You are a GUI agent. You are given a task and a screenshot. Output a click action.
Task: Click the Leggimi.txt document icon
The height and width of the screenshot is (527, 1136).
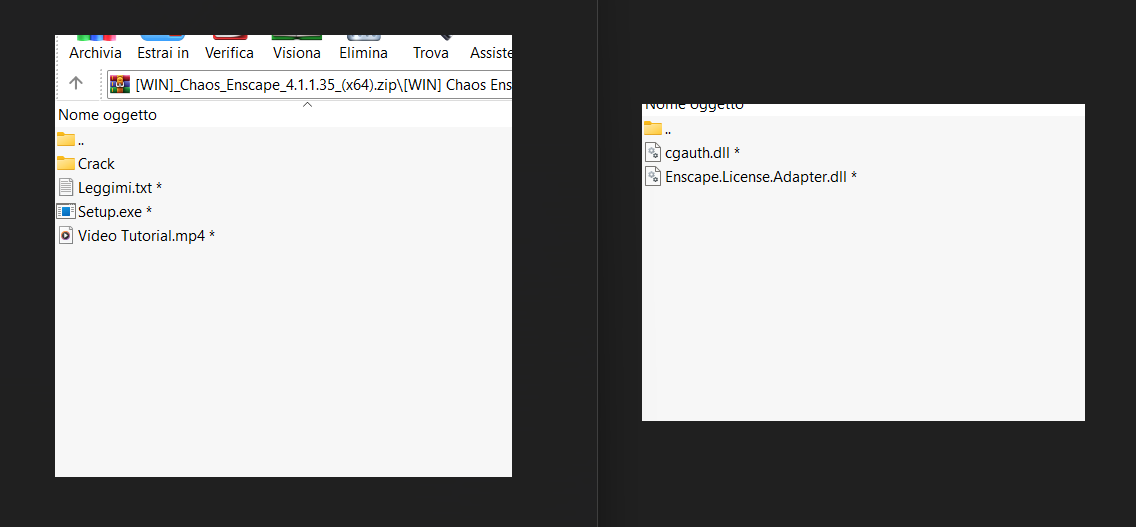(x=66, y=188)
